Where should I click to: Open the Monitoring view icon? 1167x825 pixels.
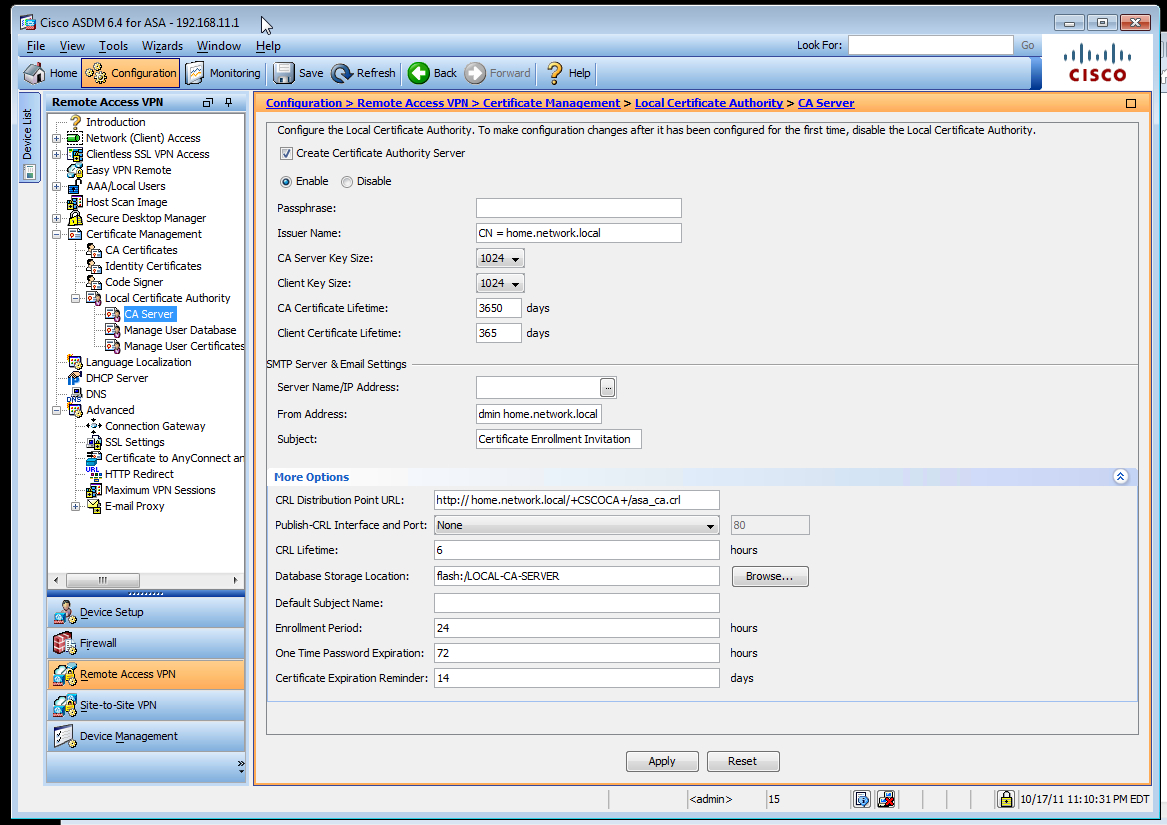coord(195,73)
